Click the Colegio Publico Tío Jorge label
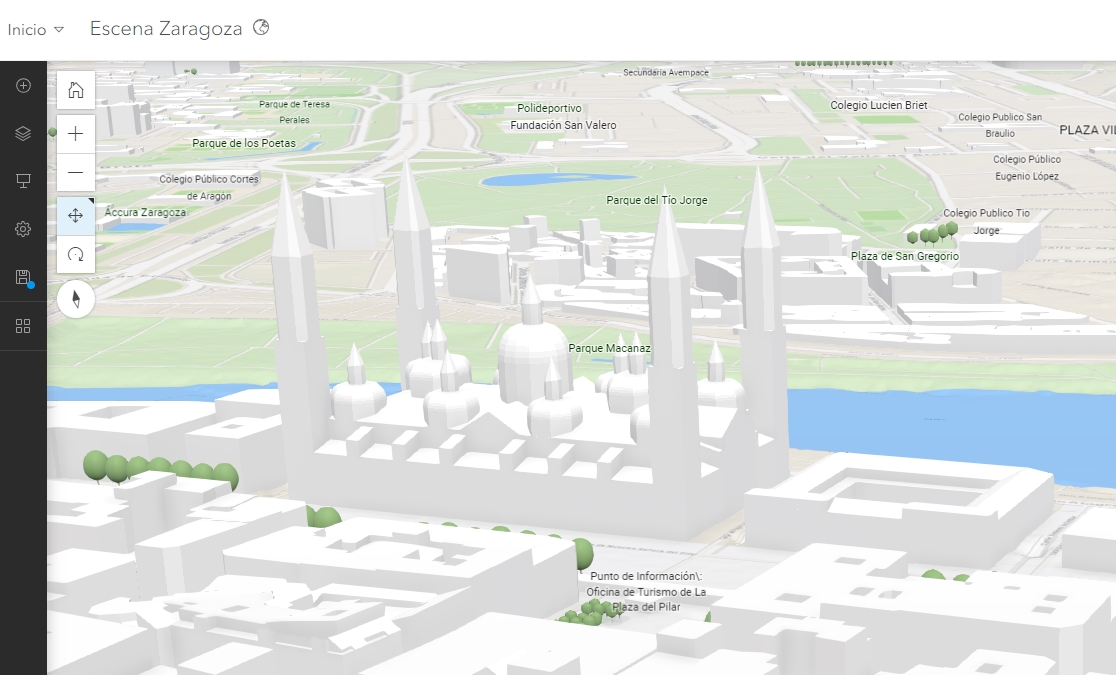The image size is (1116, 675). click(x=986, y=221)
